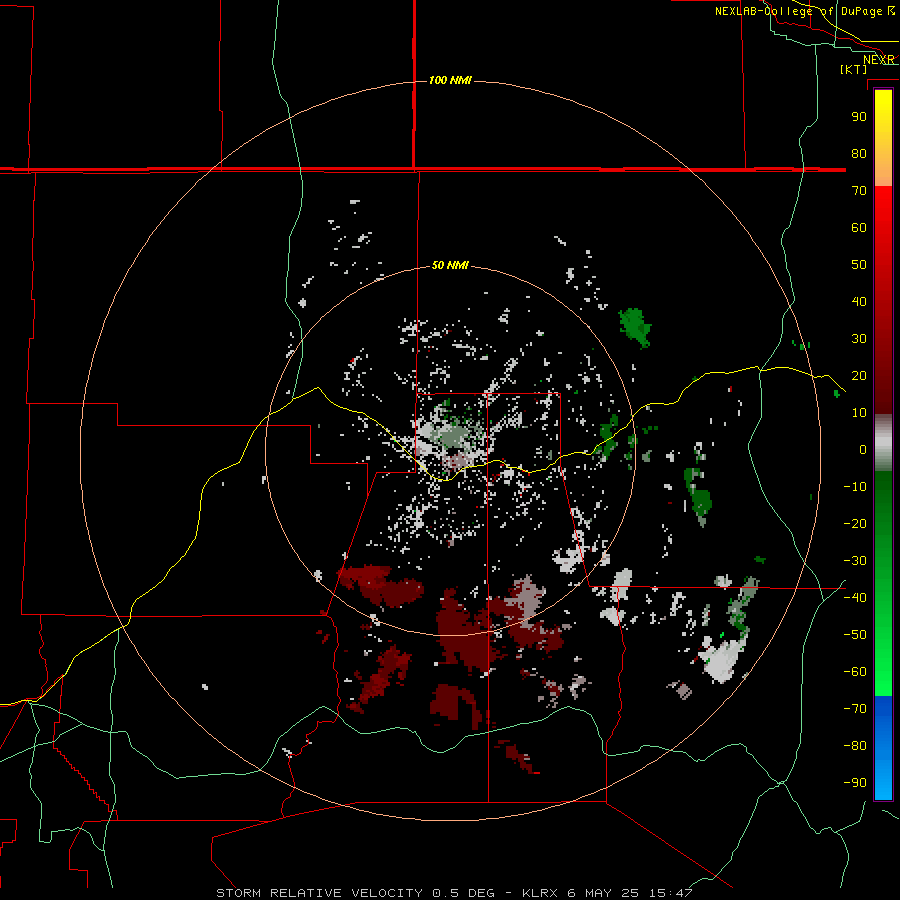Click the '50 NMI' range ring label
The image size is (900, 900).
450,265
